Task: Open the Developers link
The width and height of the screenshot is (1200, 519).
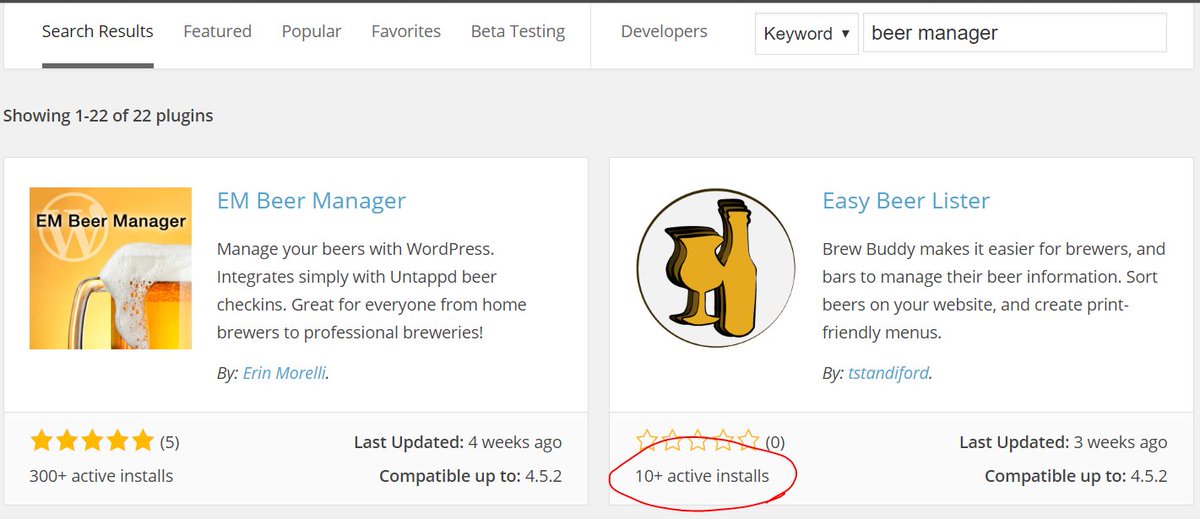Action: pyautogui.click(x=663, y=32)
